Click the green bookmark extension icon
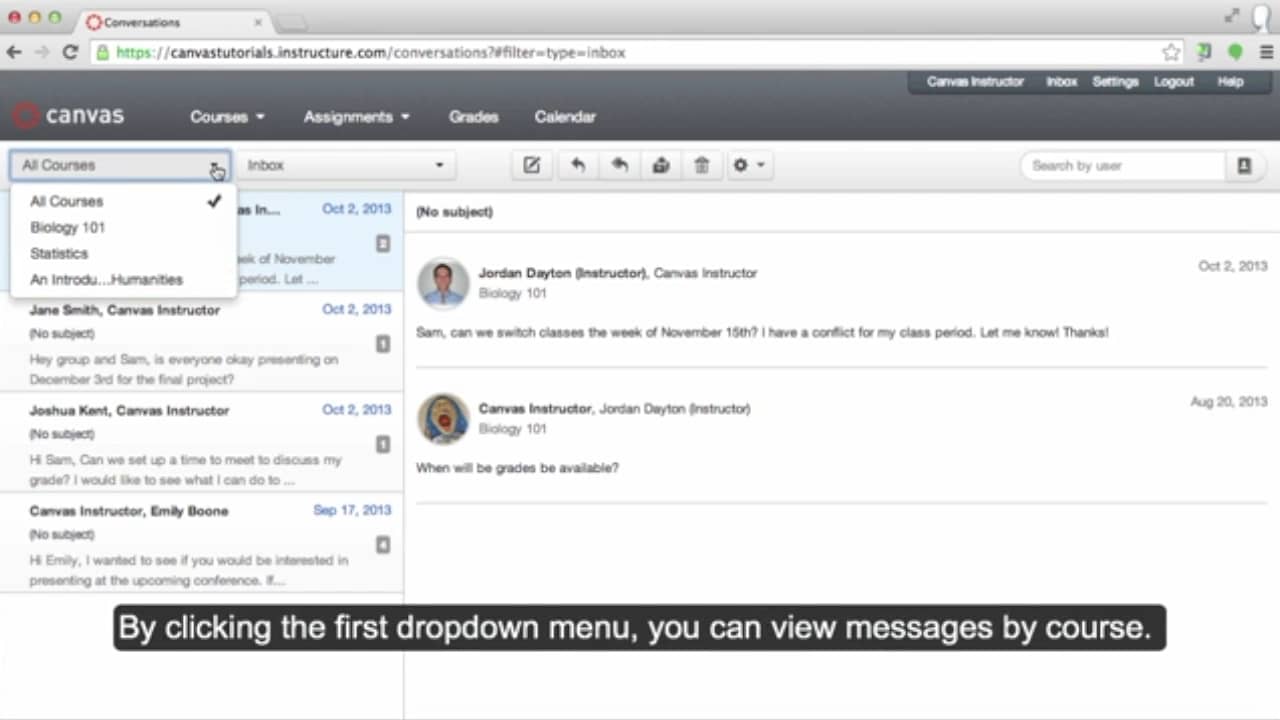 (1205, 52)
